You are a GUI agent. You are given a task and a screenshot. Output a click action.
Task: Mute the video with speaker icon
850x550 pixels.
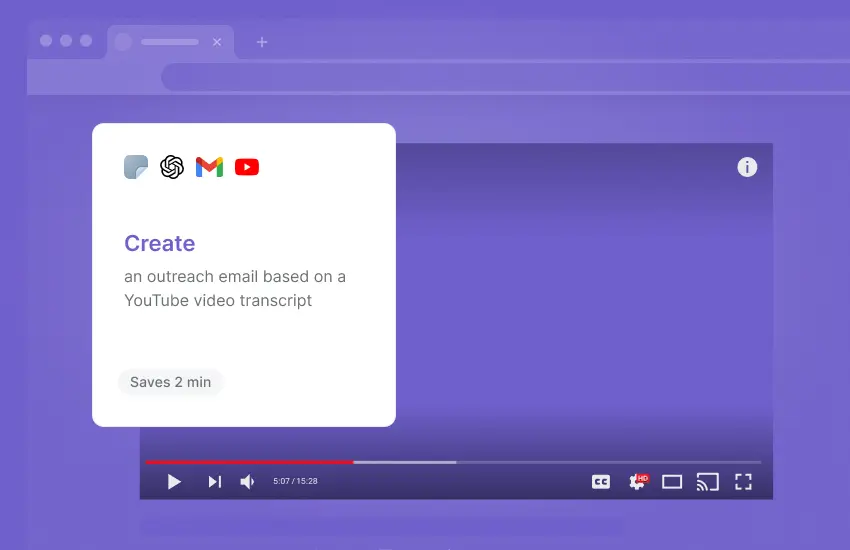tap(247, 482)
